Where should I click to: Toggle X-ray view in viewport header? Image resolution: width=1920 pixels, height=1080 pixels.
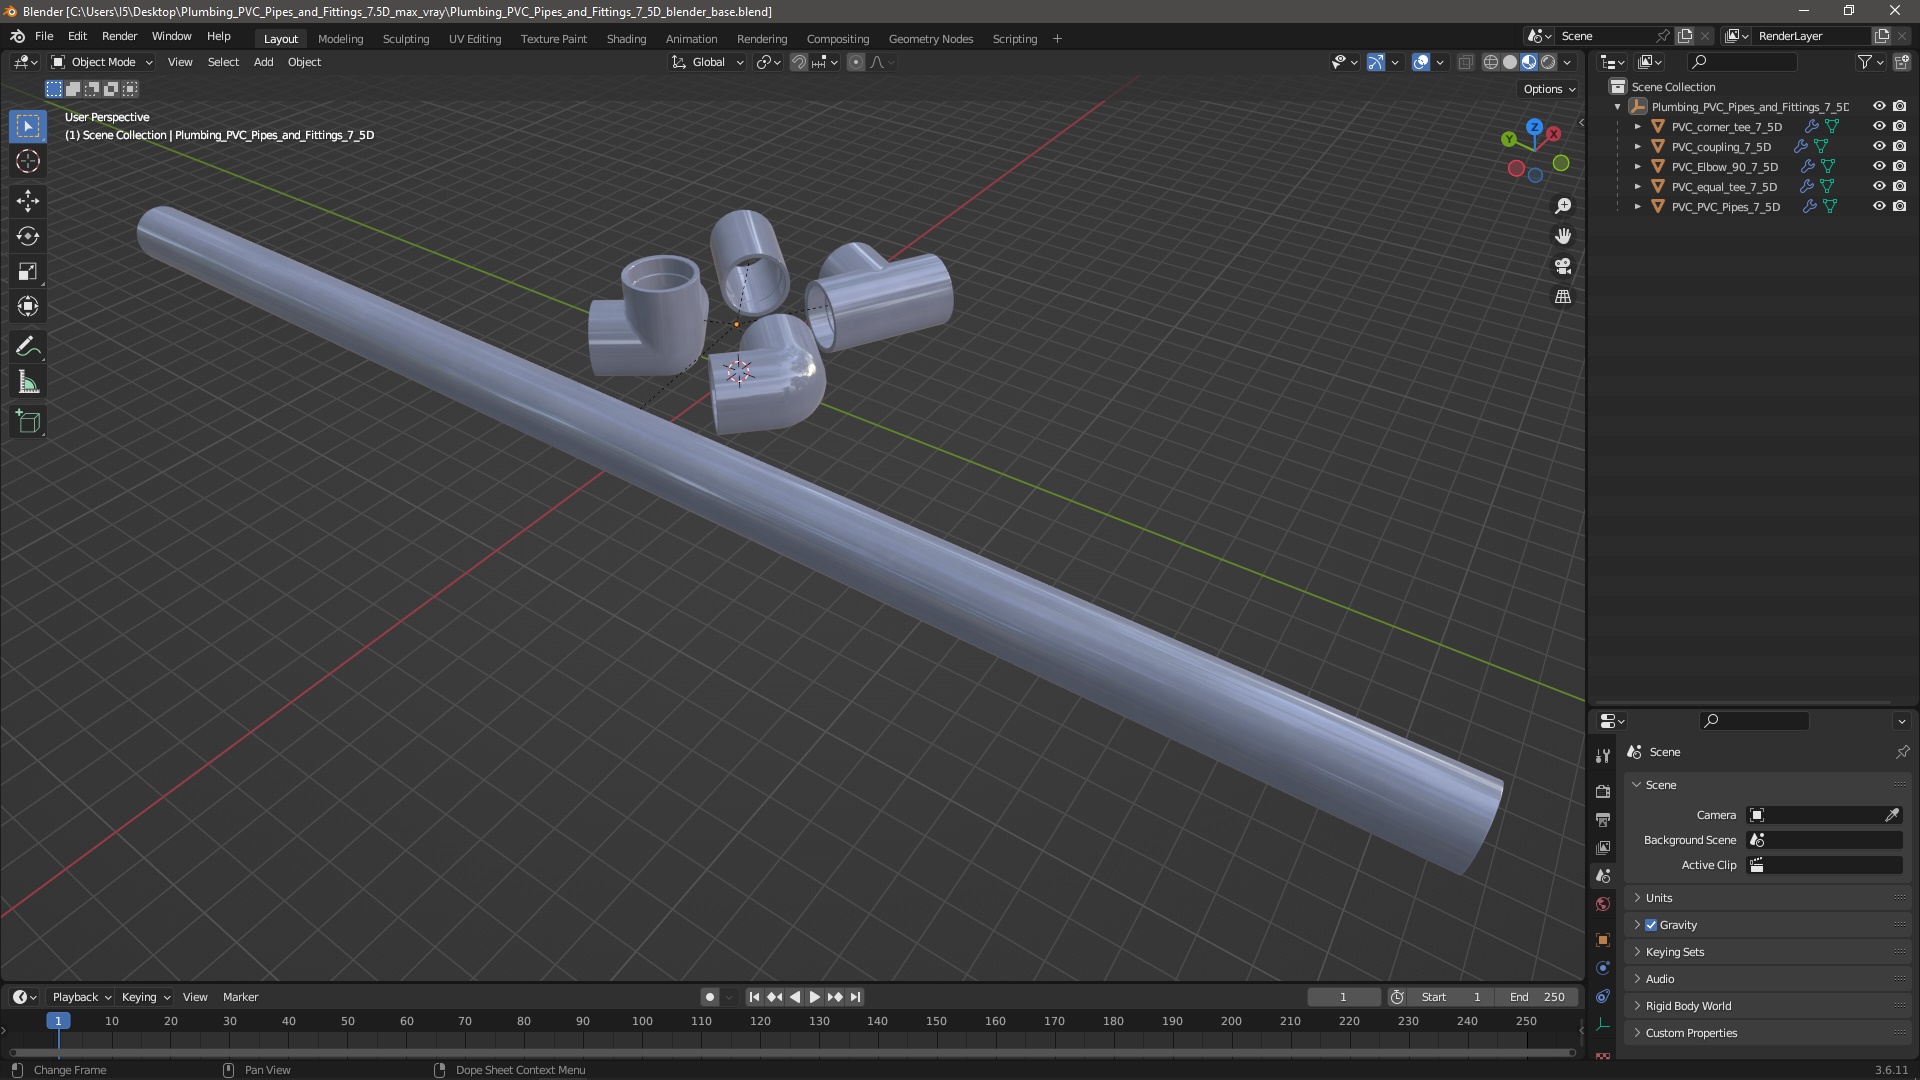pyautogui.click(x=1465, y=62)
